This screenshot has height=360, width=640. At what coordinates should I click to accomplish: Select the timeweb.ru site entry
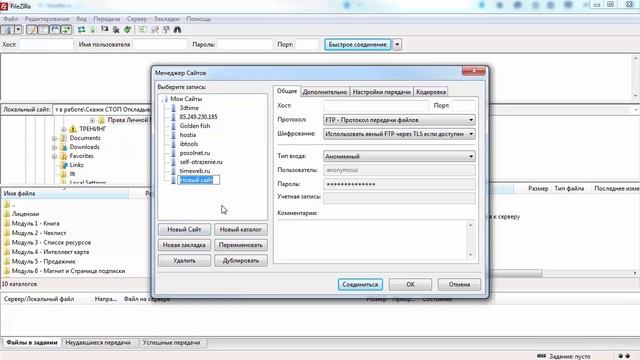click(x=195, y=171)
